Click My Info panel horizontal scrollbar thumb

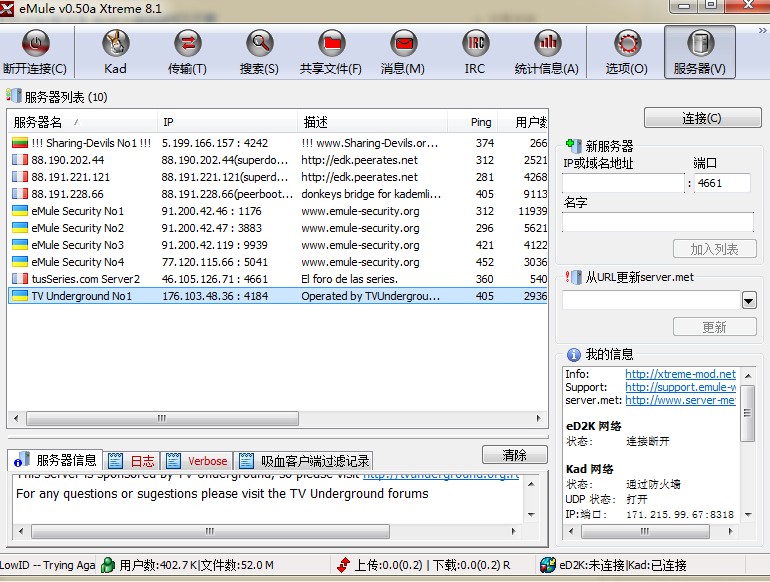click(x=645, y=531)
